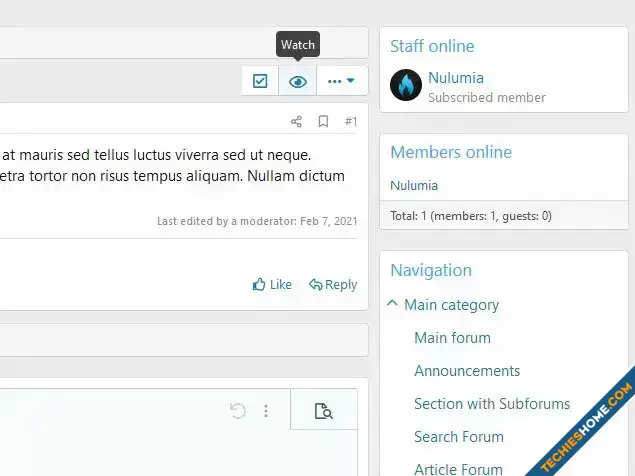This screenshot has width=635, height=476.
Task: Click the editor undo icon
Action: click(238, 411)
